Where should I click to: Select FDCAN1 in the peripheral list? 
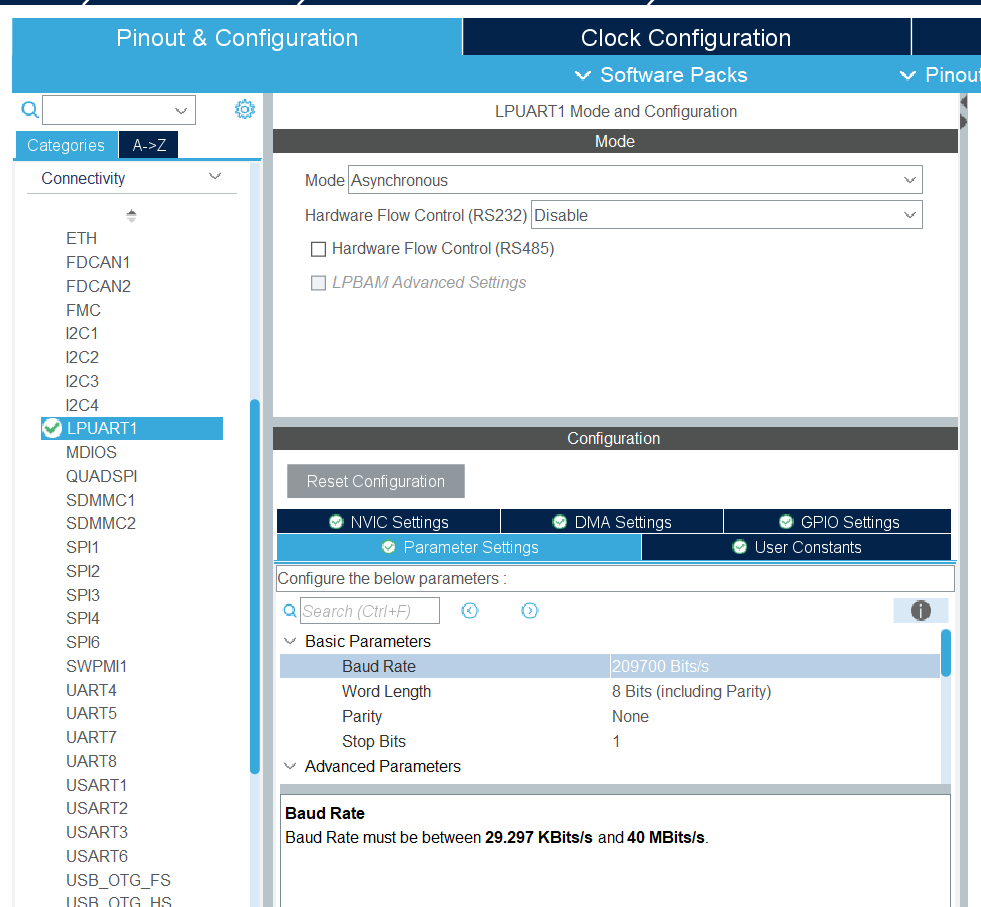coord(98,262)
